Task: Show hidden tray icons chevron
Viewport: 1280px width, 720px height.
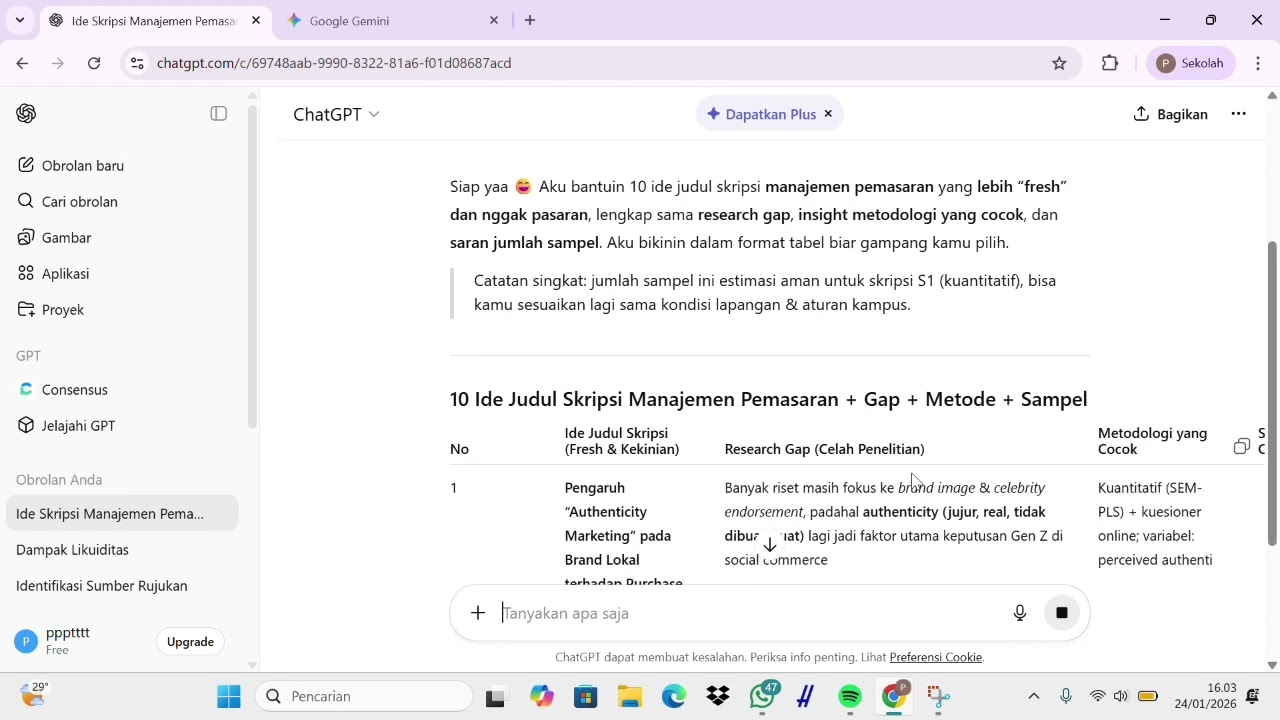Action: coord(1034,696)
